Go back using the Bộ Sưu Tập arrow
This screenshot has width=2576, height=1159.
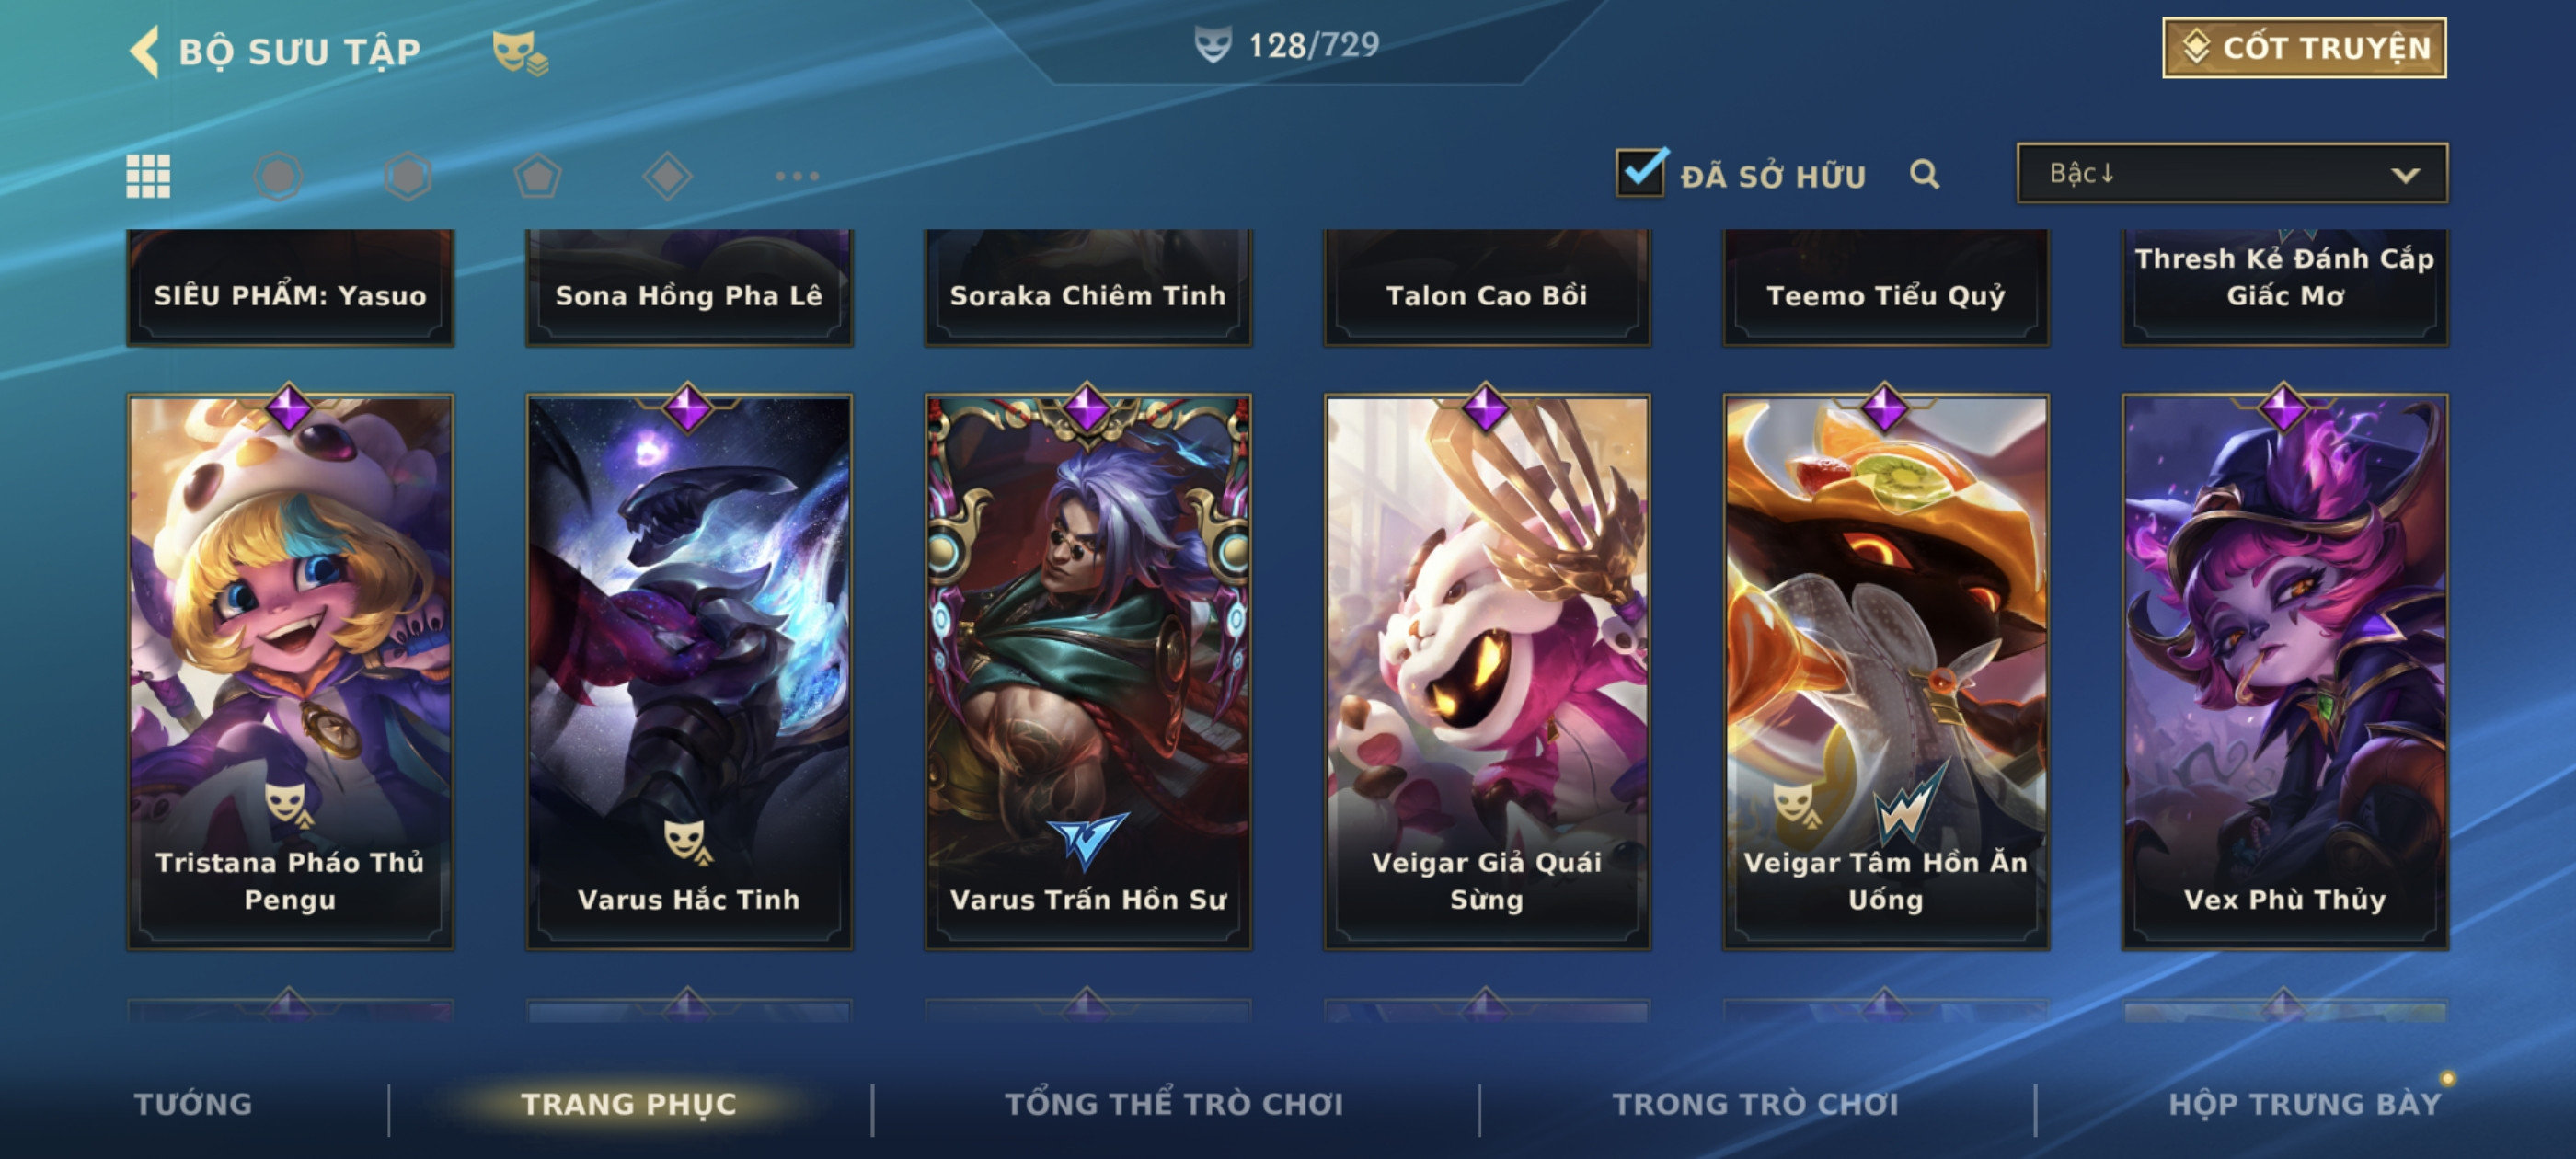click(145, 51)
